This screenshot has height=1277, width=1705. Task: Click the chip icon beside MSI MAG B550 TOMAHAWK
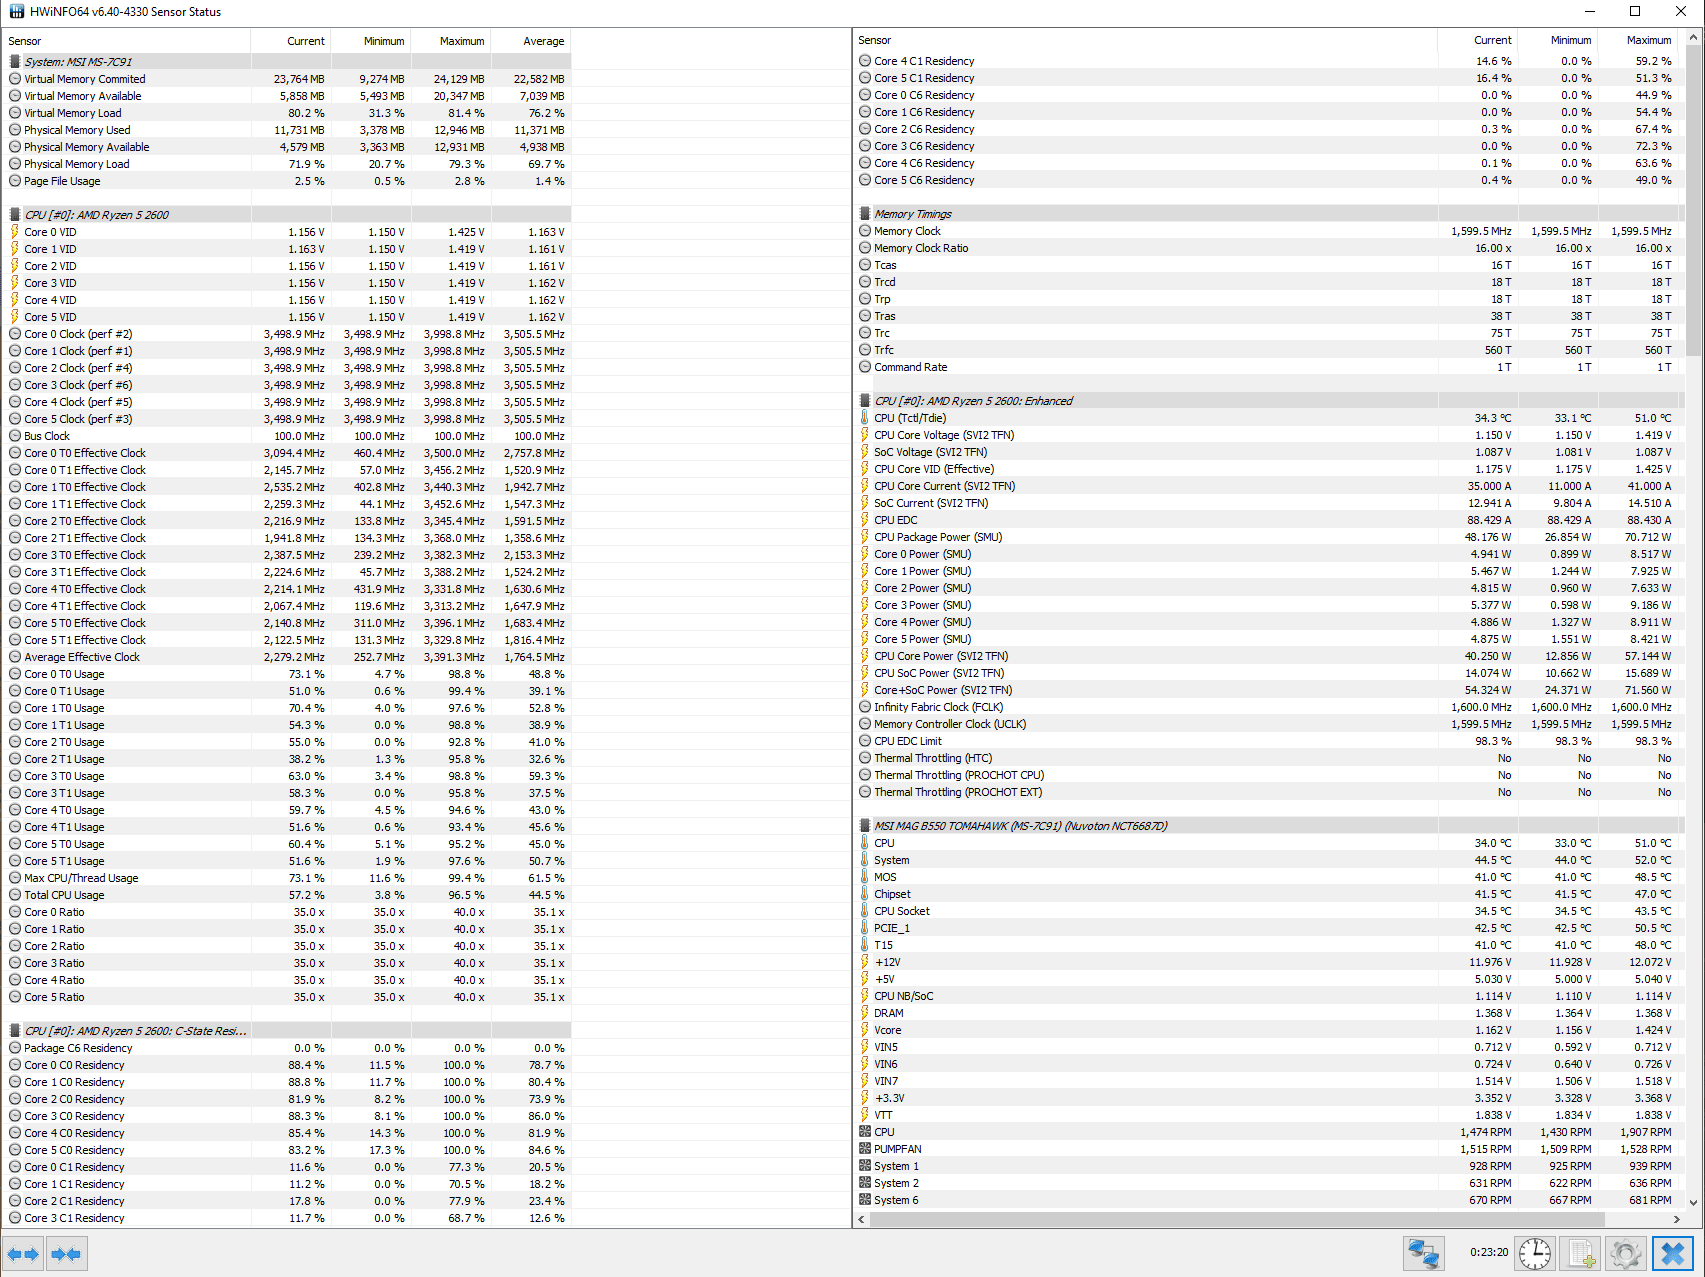tap(865, 826)
